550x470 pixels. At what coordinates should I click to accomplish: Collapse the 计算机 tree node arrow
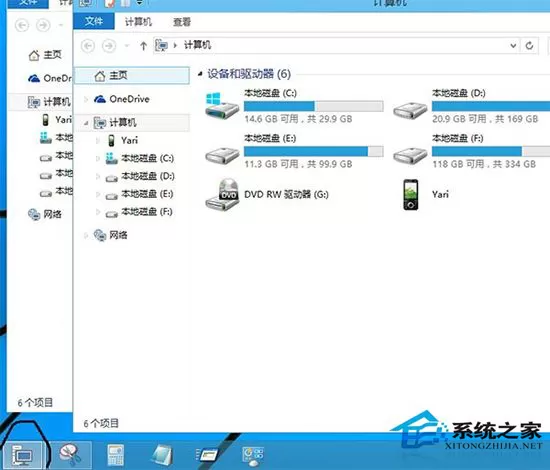(x=86, y=123)
